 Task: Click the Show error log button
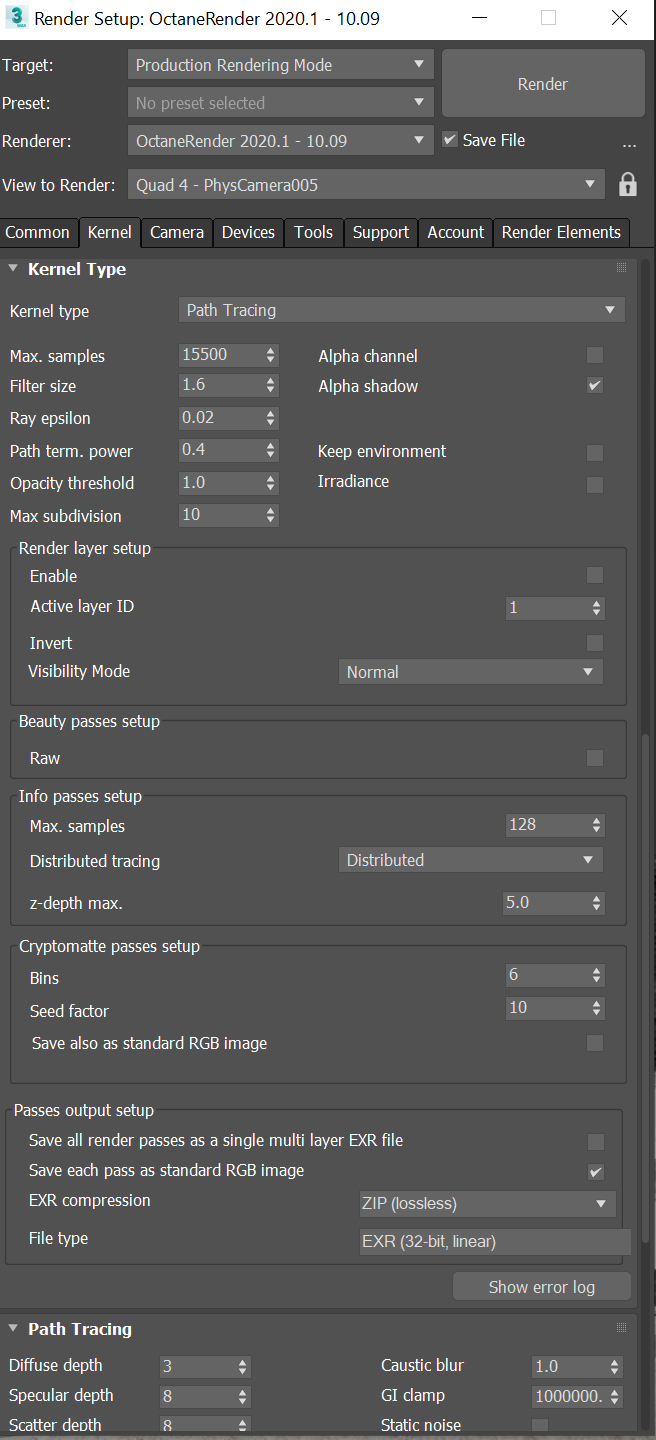tap(541, 1287)
